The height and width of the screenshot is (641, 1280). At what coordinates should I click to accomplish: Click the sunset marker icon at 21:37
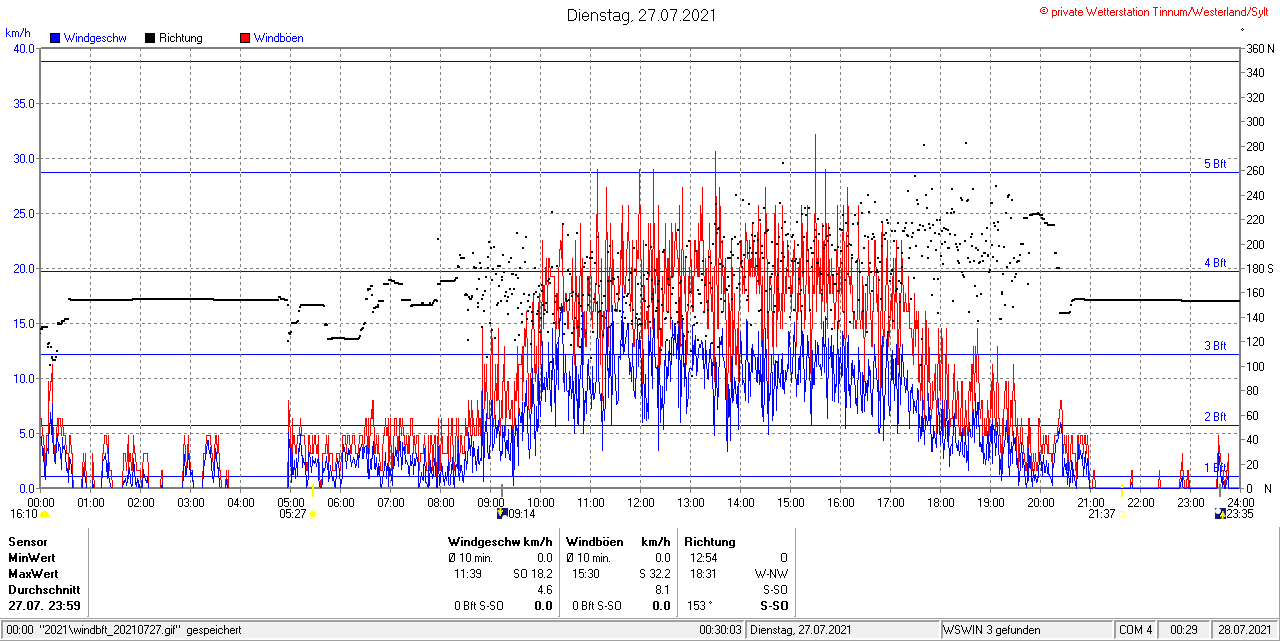[x=1122, y=514]
